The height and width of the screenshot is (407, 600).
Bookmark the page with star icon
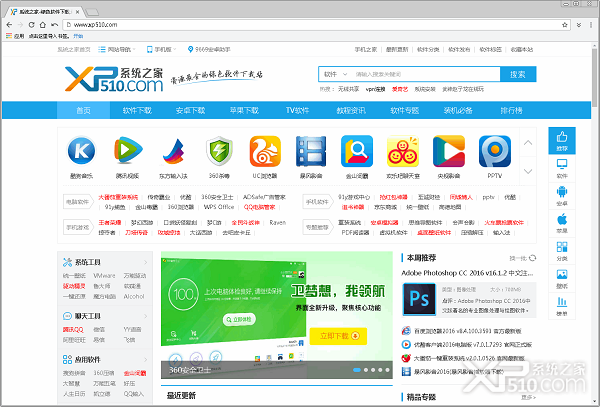[x=564, y=25]
